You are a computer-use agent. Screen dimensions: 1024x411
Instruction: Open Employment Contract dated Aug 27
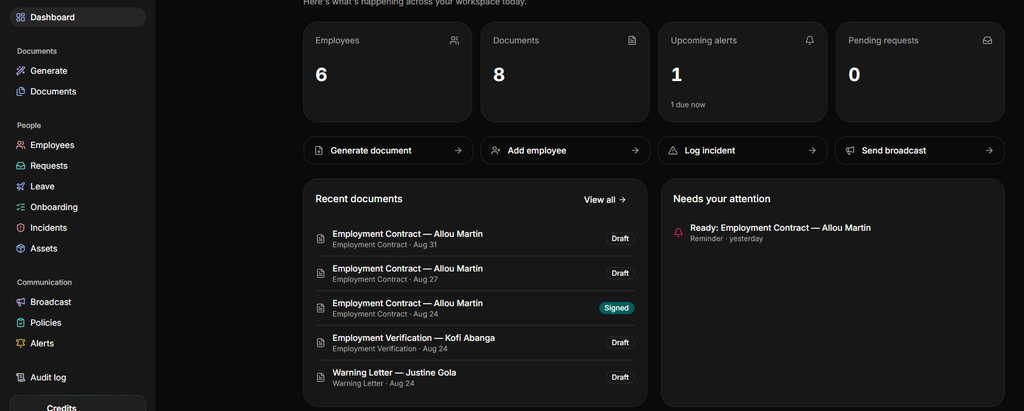[475, 274]
